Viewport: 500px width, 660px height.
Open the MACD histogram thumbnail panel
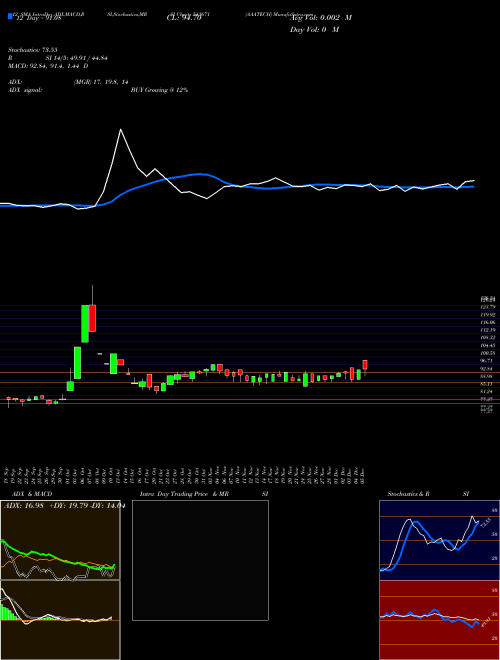[x=60, y=620]
